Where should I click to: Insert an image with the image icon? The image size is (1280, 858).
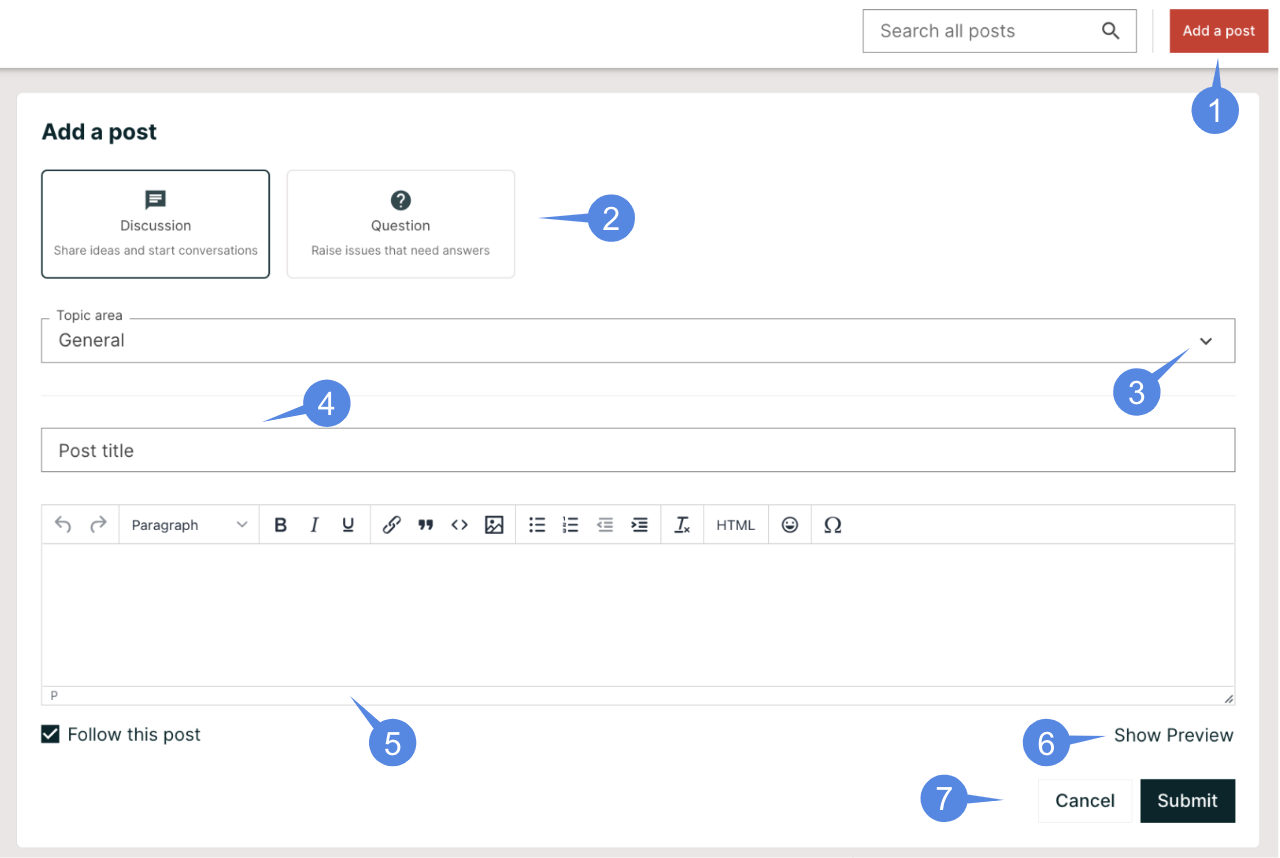[x=494, y=525]
